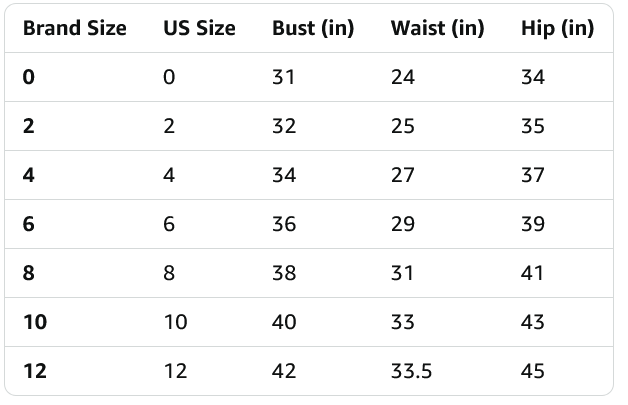Click the Brand Size column header
This screenshot has width=628, height=405.
click(74, 28)
